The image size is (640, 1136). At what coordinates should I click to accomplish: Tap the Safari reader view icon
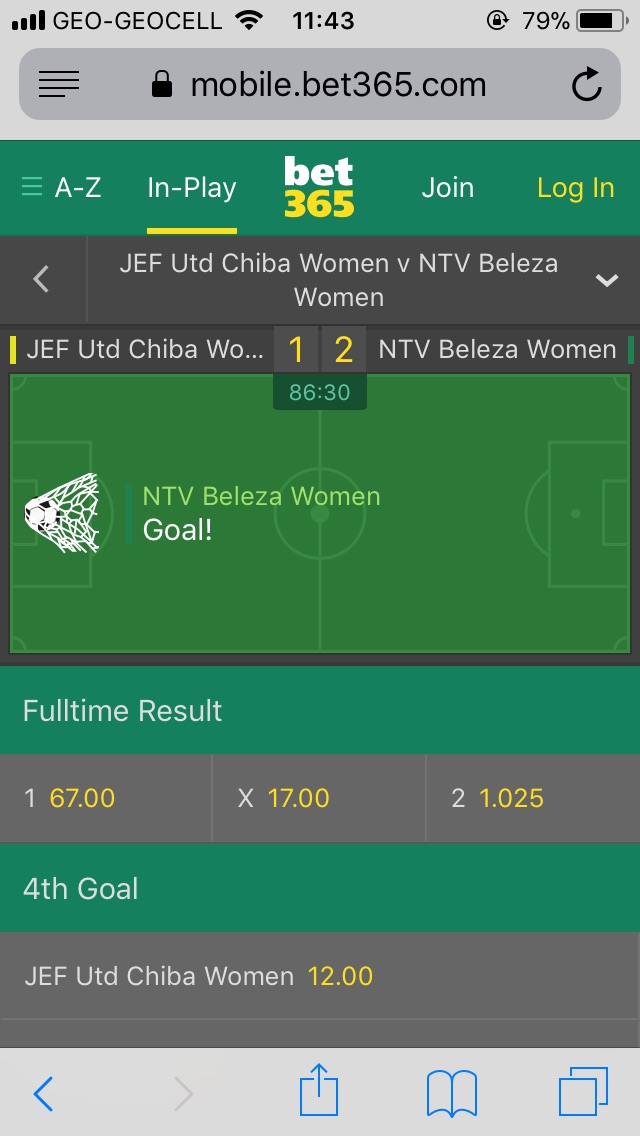point(59,85)
